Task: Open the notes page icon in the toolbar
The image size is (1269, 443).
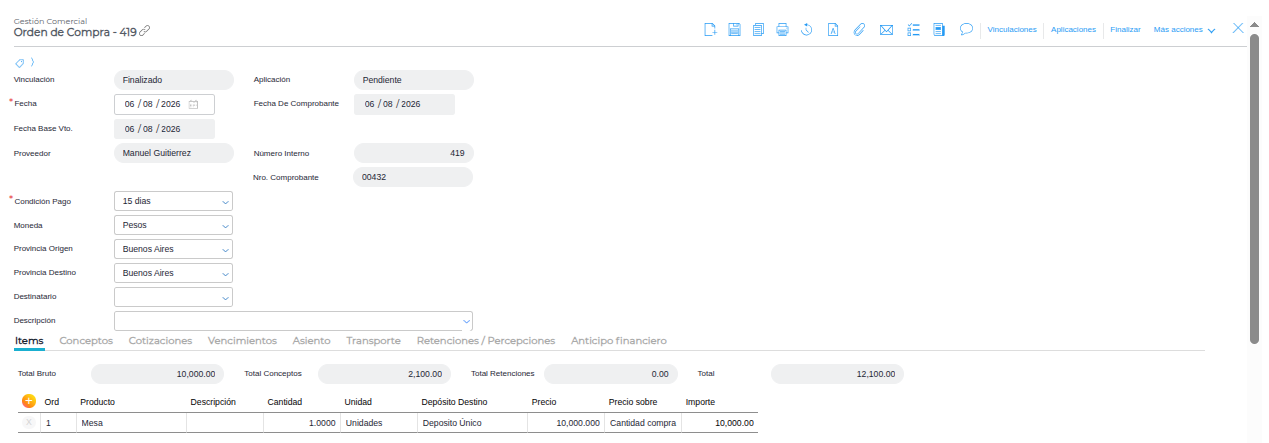Action: pos(939,30)
